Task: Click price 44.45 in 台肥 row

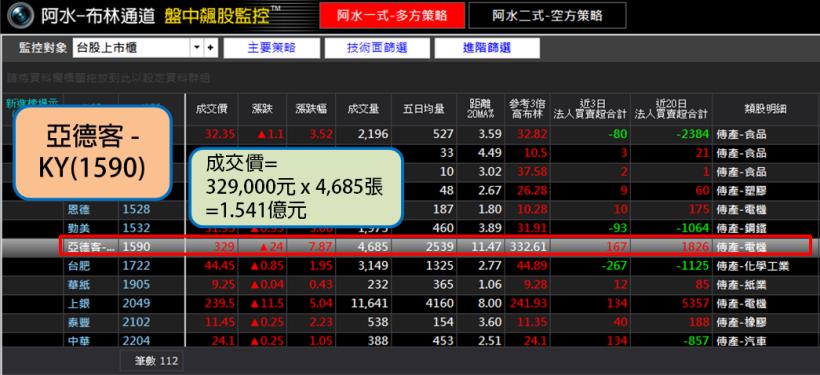Action: [x=220, y=266]
